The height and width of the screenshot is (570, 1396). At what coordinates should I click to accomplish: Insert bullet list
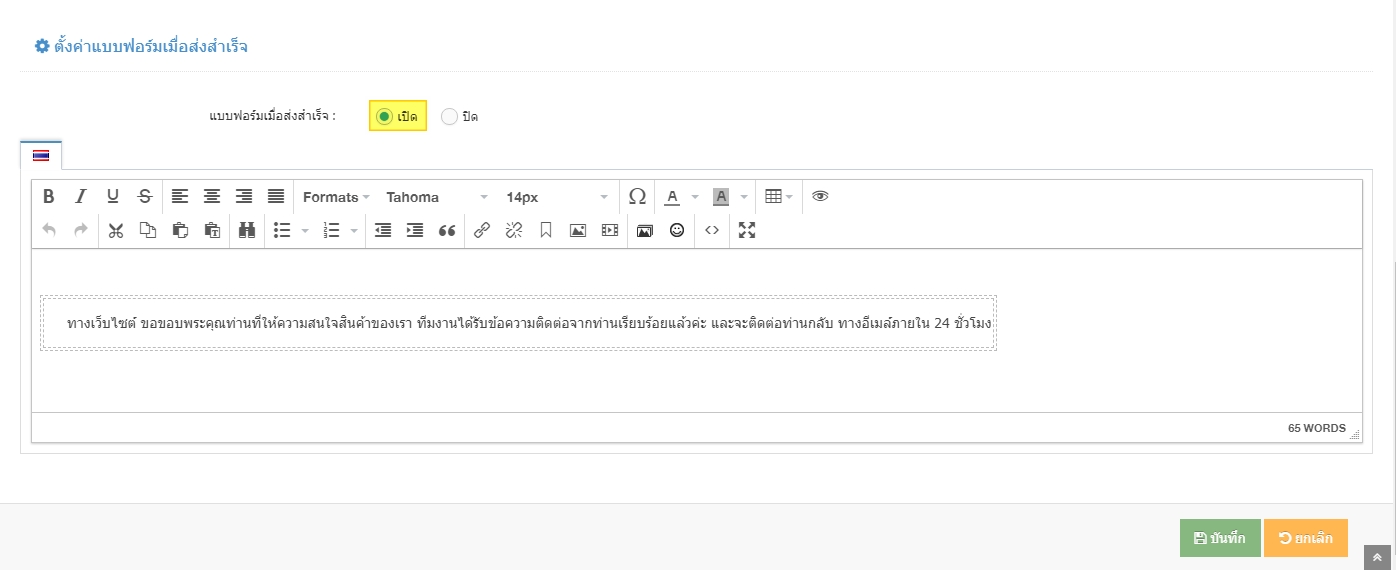click(x=282, y=230)
